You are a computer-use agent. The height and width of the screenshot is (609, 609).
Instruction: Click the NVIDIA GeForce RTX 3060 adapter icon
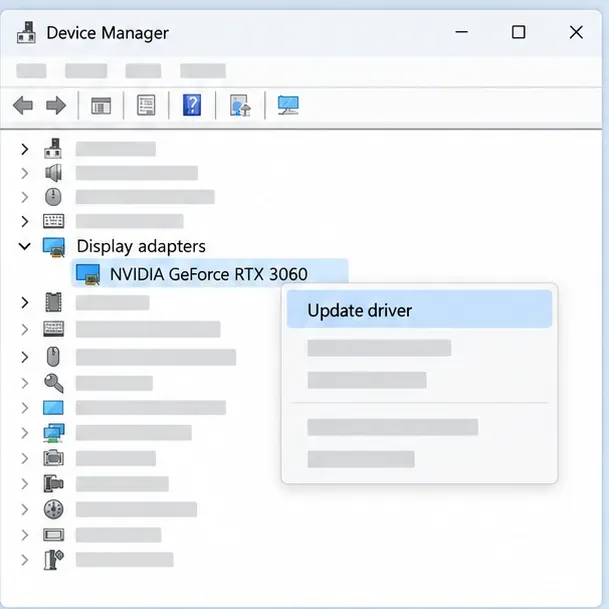click(88, 275)
